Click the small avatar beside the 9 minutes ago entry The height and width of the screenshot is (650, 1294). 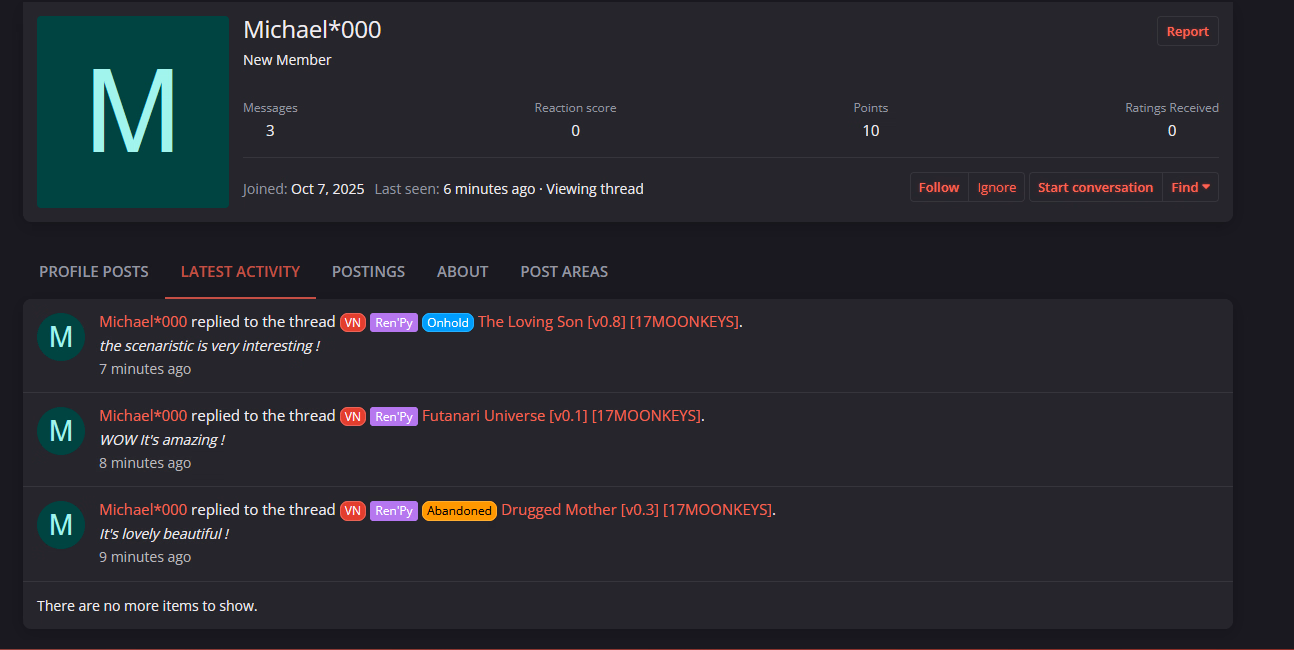tap(61, 525)
